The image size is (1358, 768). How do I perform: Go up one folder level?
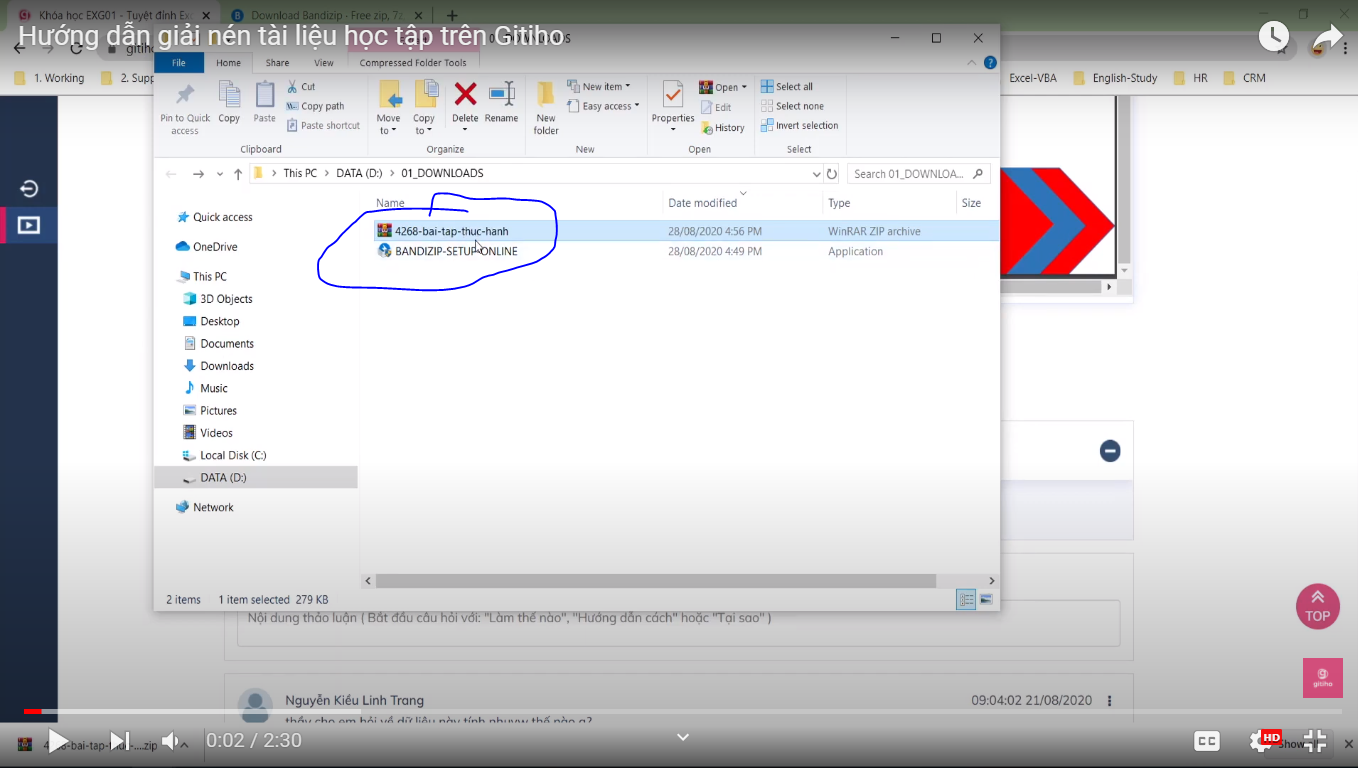[x=238, y=174]
